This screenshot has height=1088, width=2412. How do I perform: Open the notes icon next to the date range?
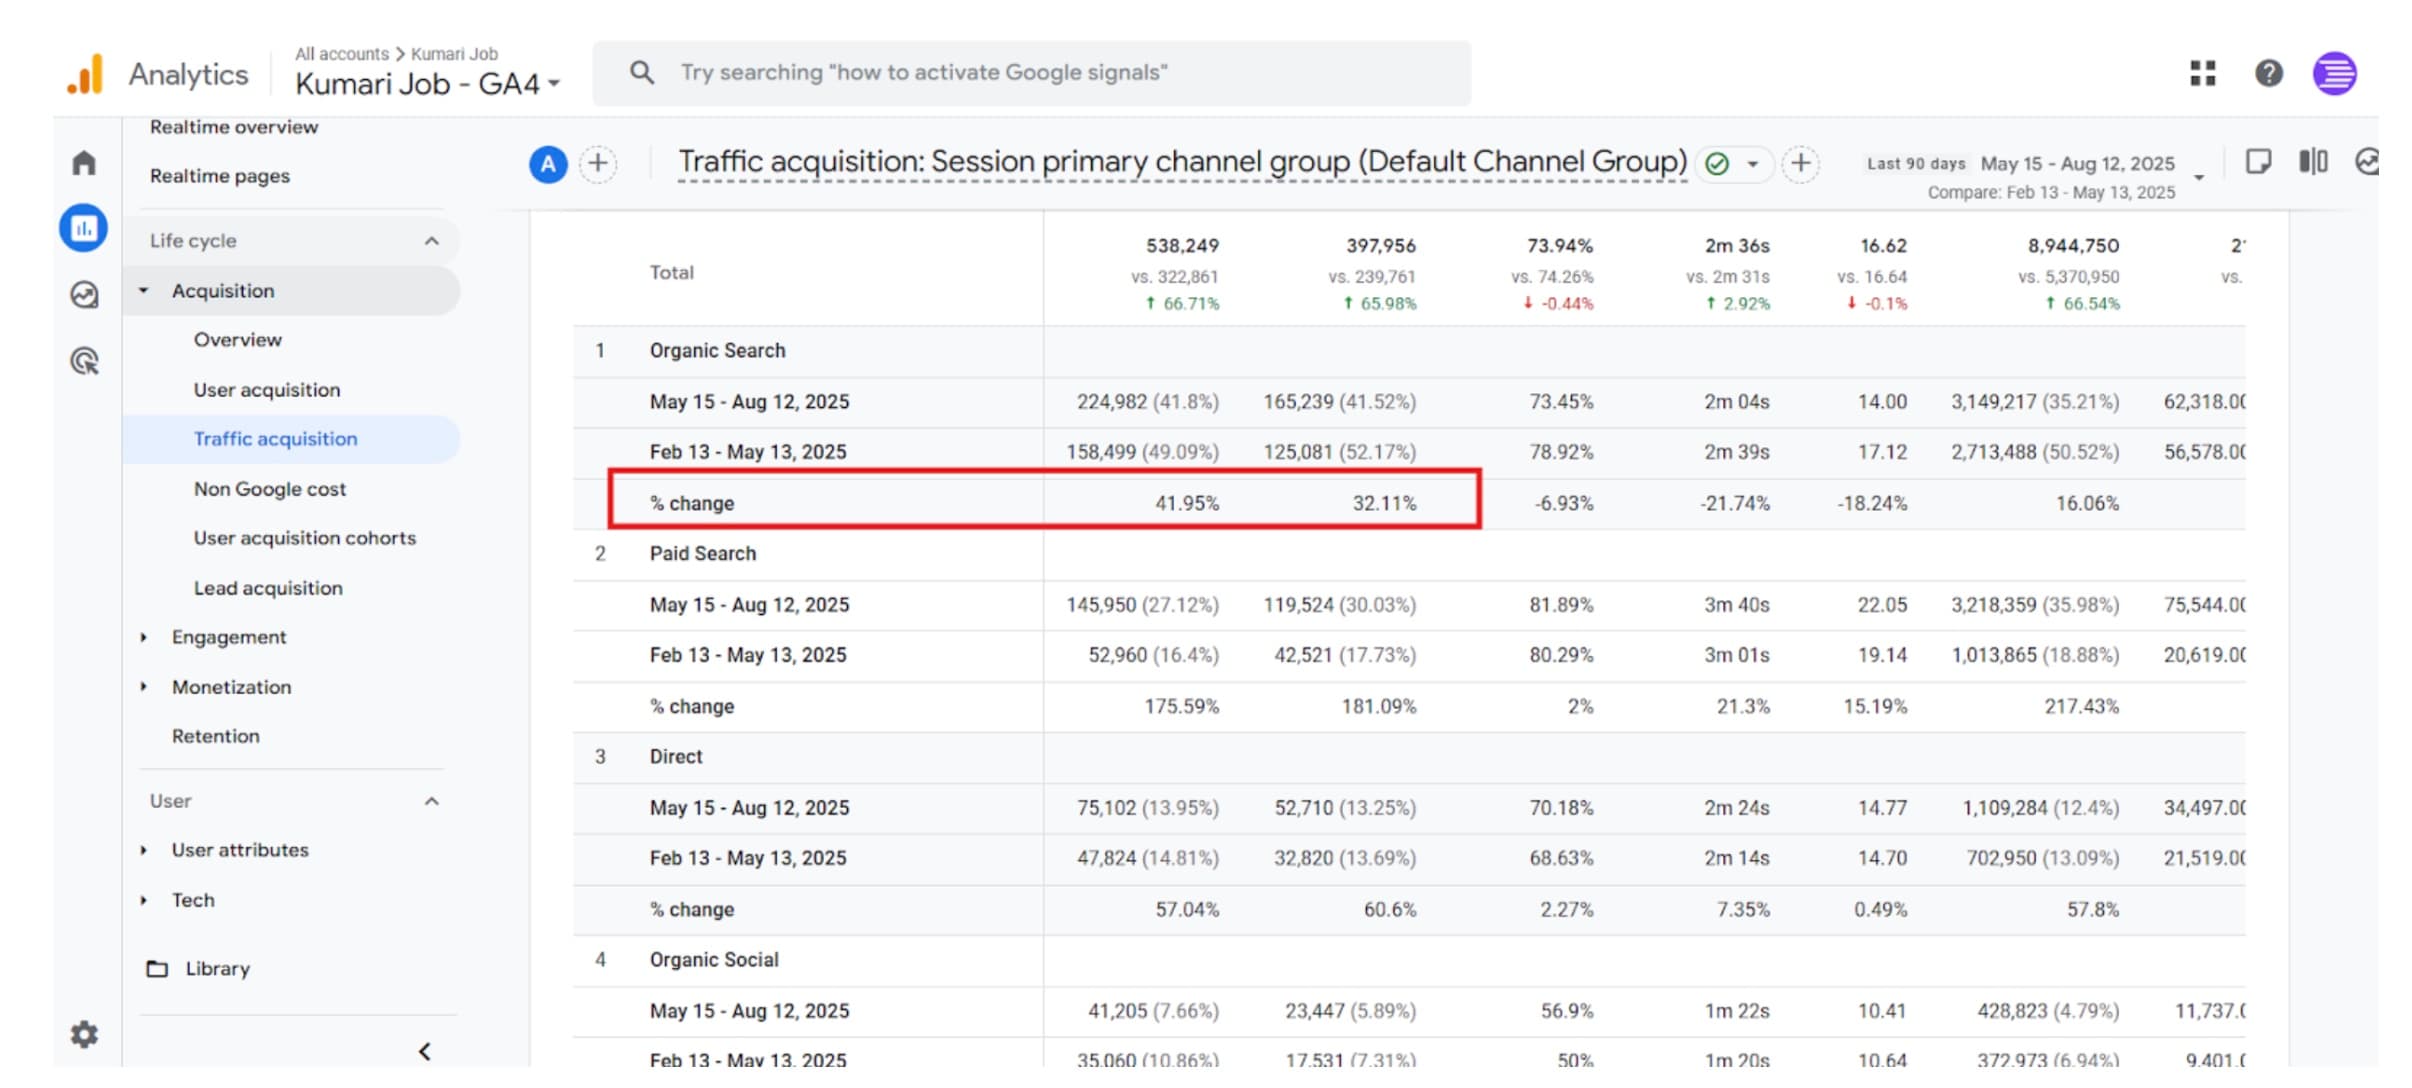[2260, 161]
